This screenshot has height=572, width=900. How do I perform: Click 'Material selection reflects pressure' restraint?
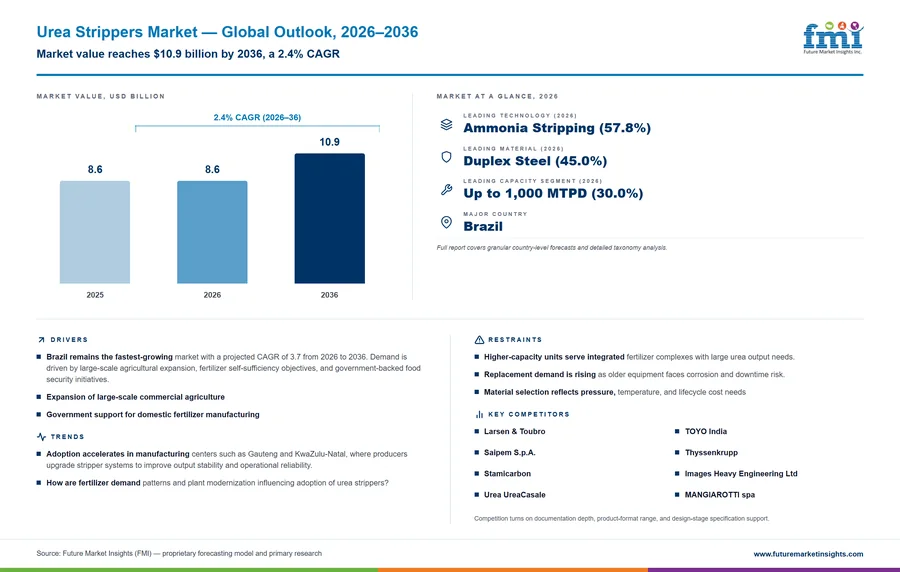[x=615, y=392]
